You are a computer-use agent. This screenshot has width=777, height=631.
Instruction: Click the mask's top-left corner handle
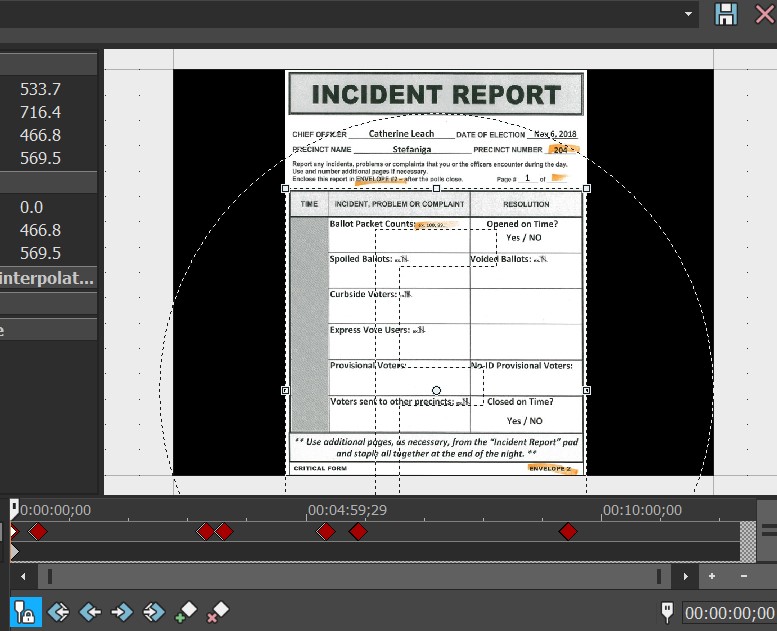285,188
